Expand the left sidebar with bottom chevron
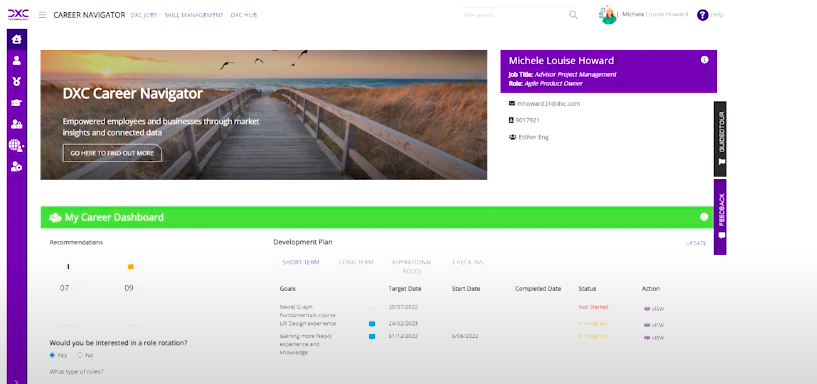The width and height of the screenshot is (817, 384). pyautogui.click(x=17, y=381)
